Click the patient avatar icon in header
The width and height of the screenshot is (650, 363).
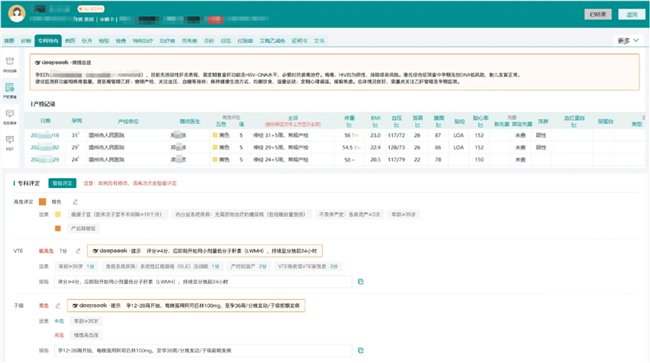pos(17,14)
